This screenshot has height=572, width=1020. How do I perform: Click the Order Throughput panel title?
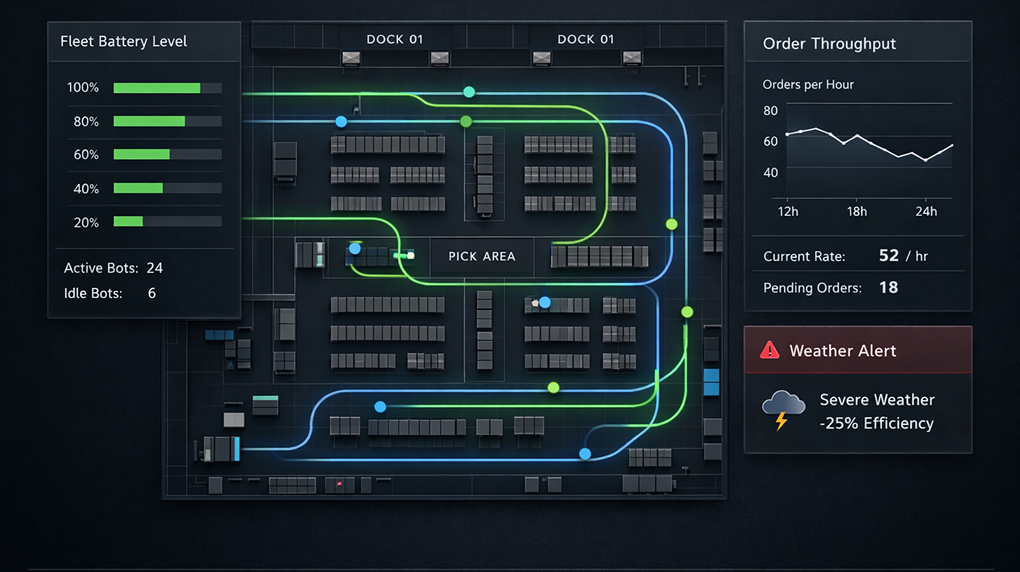point(829,44)
